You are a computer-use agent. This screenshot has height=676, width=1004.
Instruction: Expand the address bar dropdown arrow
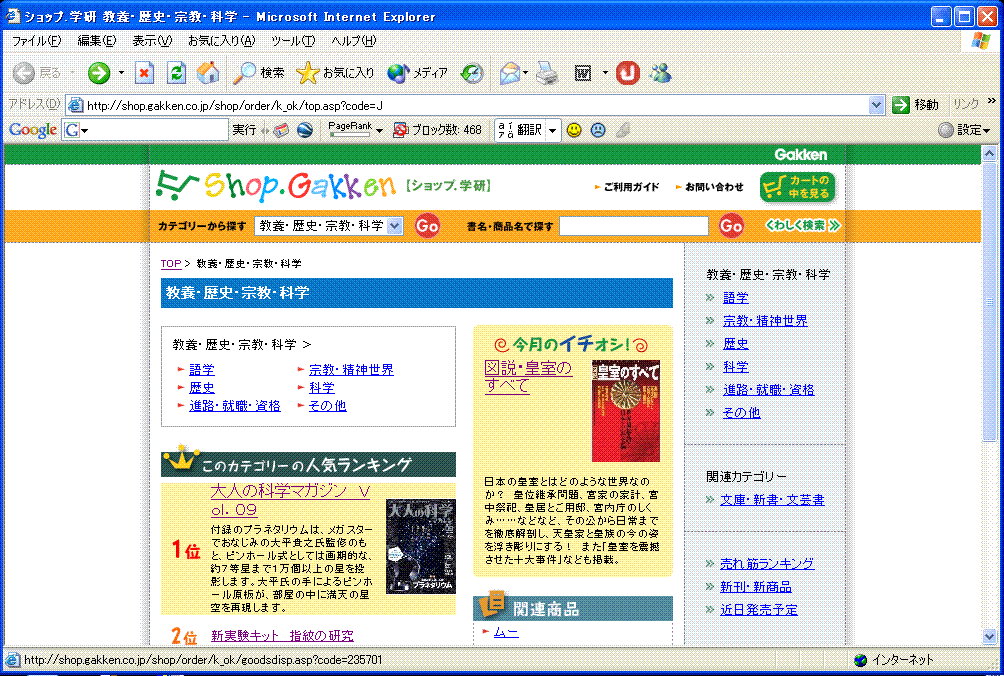coord(876,105)
